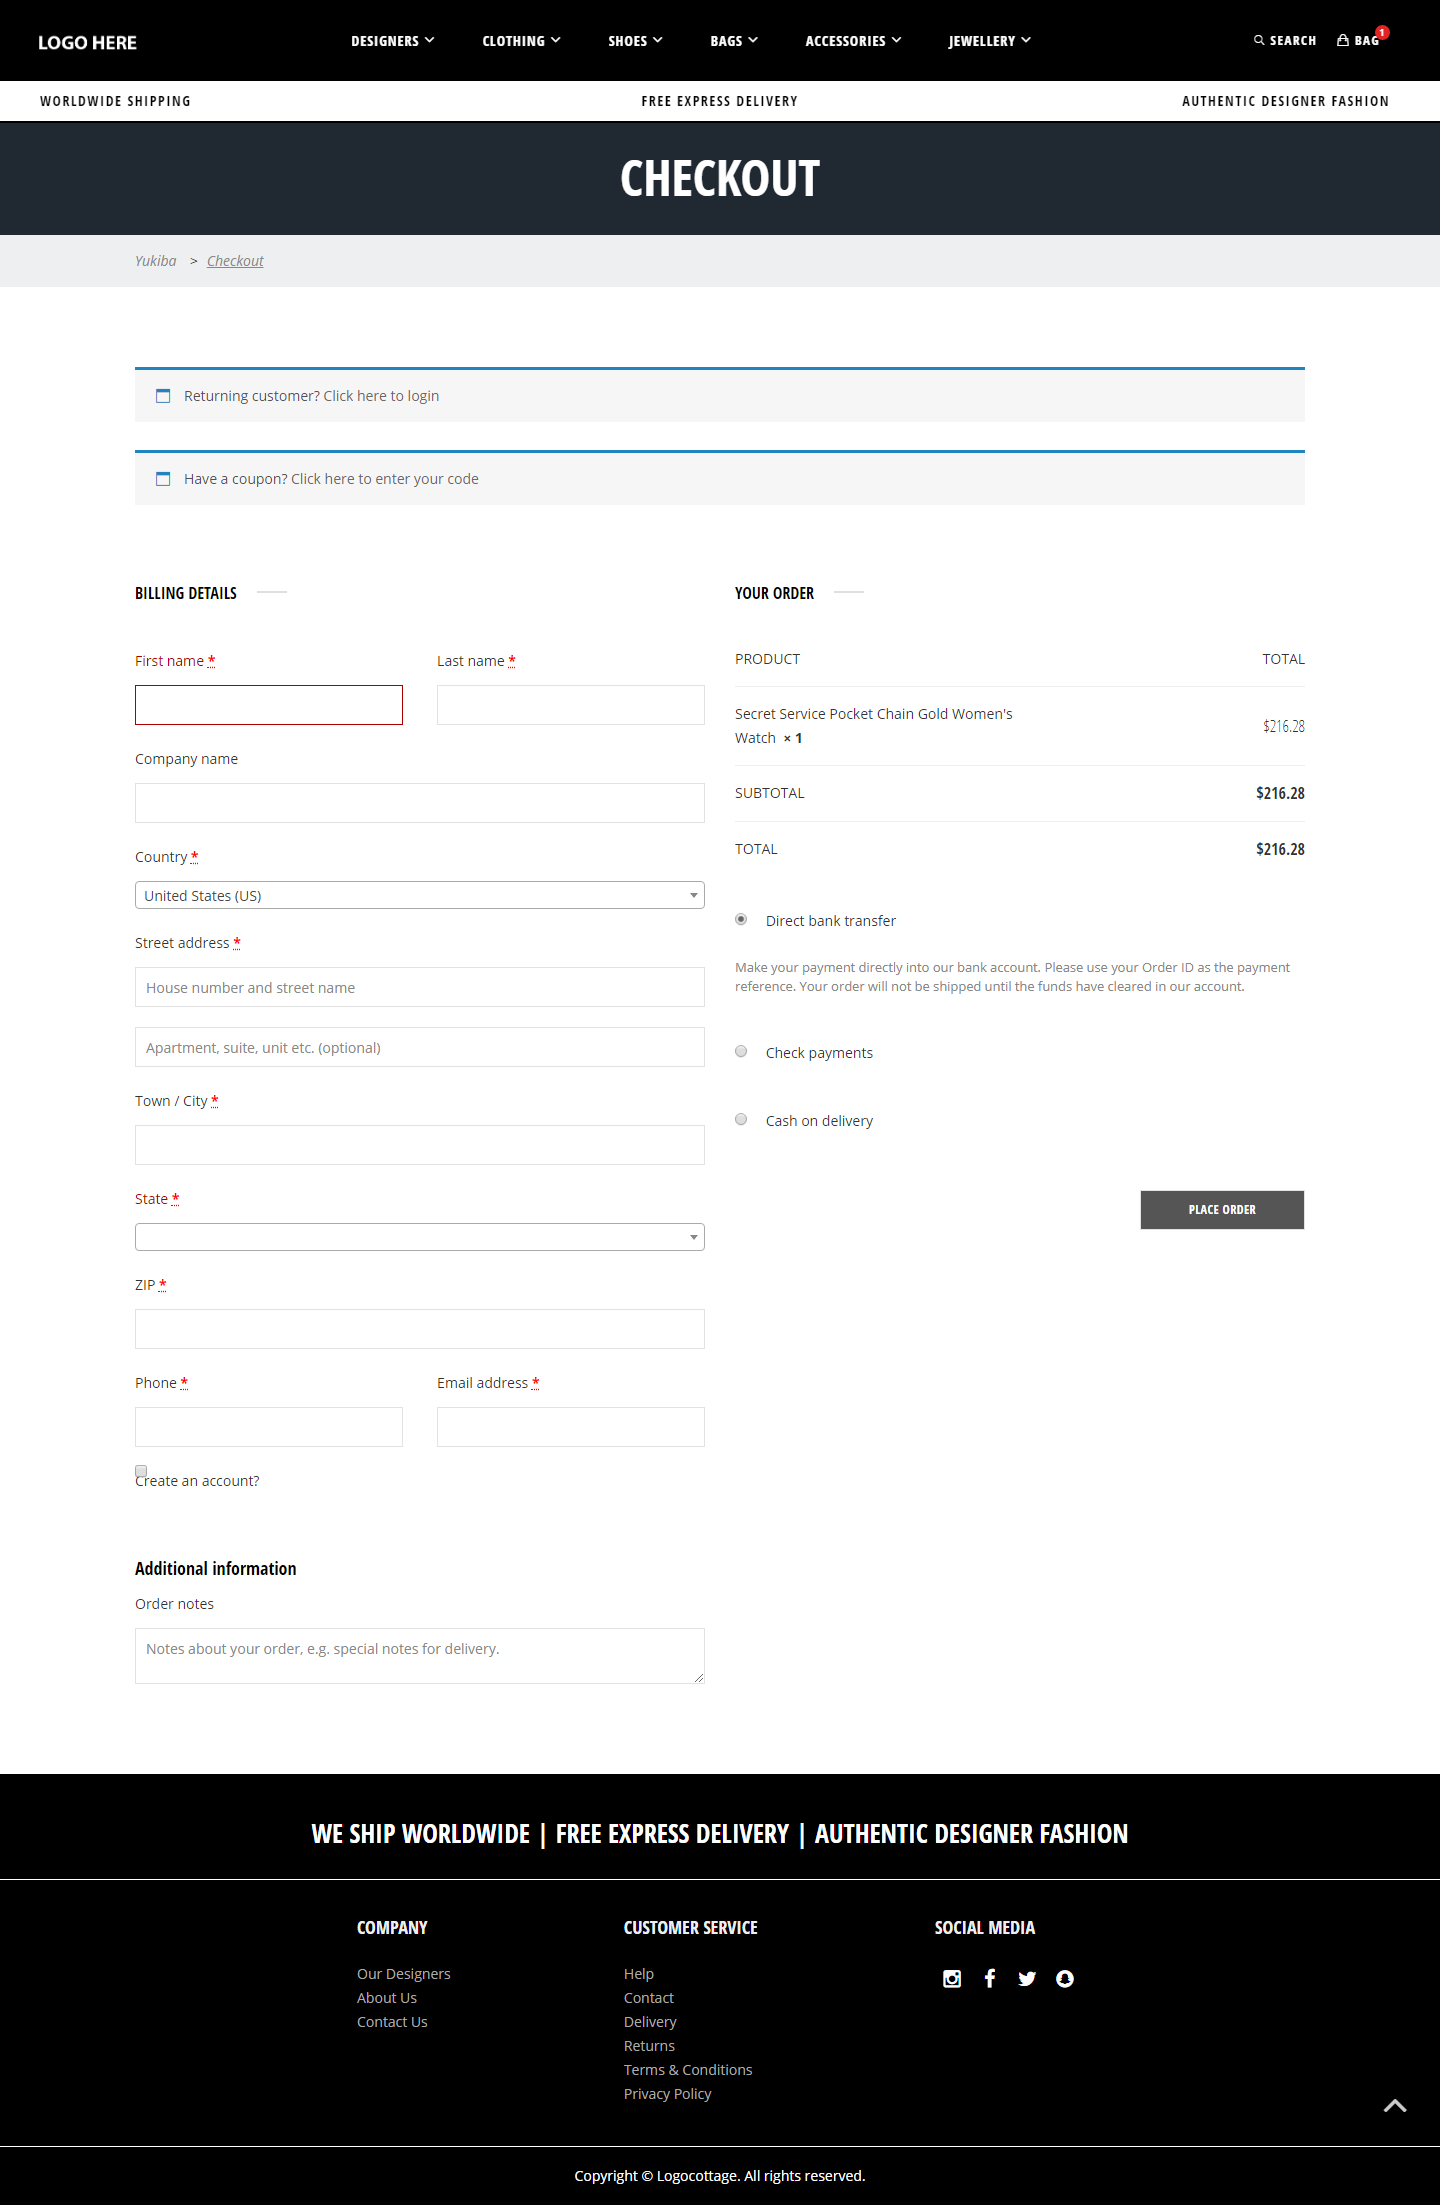This screenshot has width=1440, height=2205.
Task: Click the scroll-to-top arrow icon
Action: pos(1395,2106)
